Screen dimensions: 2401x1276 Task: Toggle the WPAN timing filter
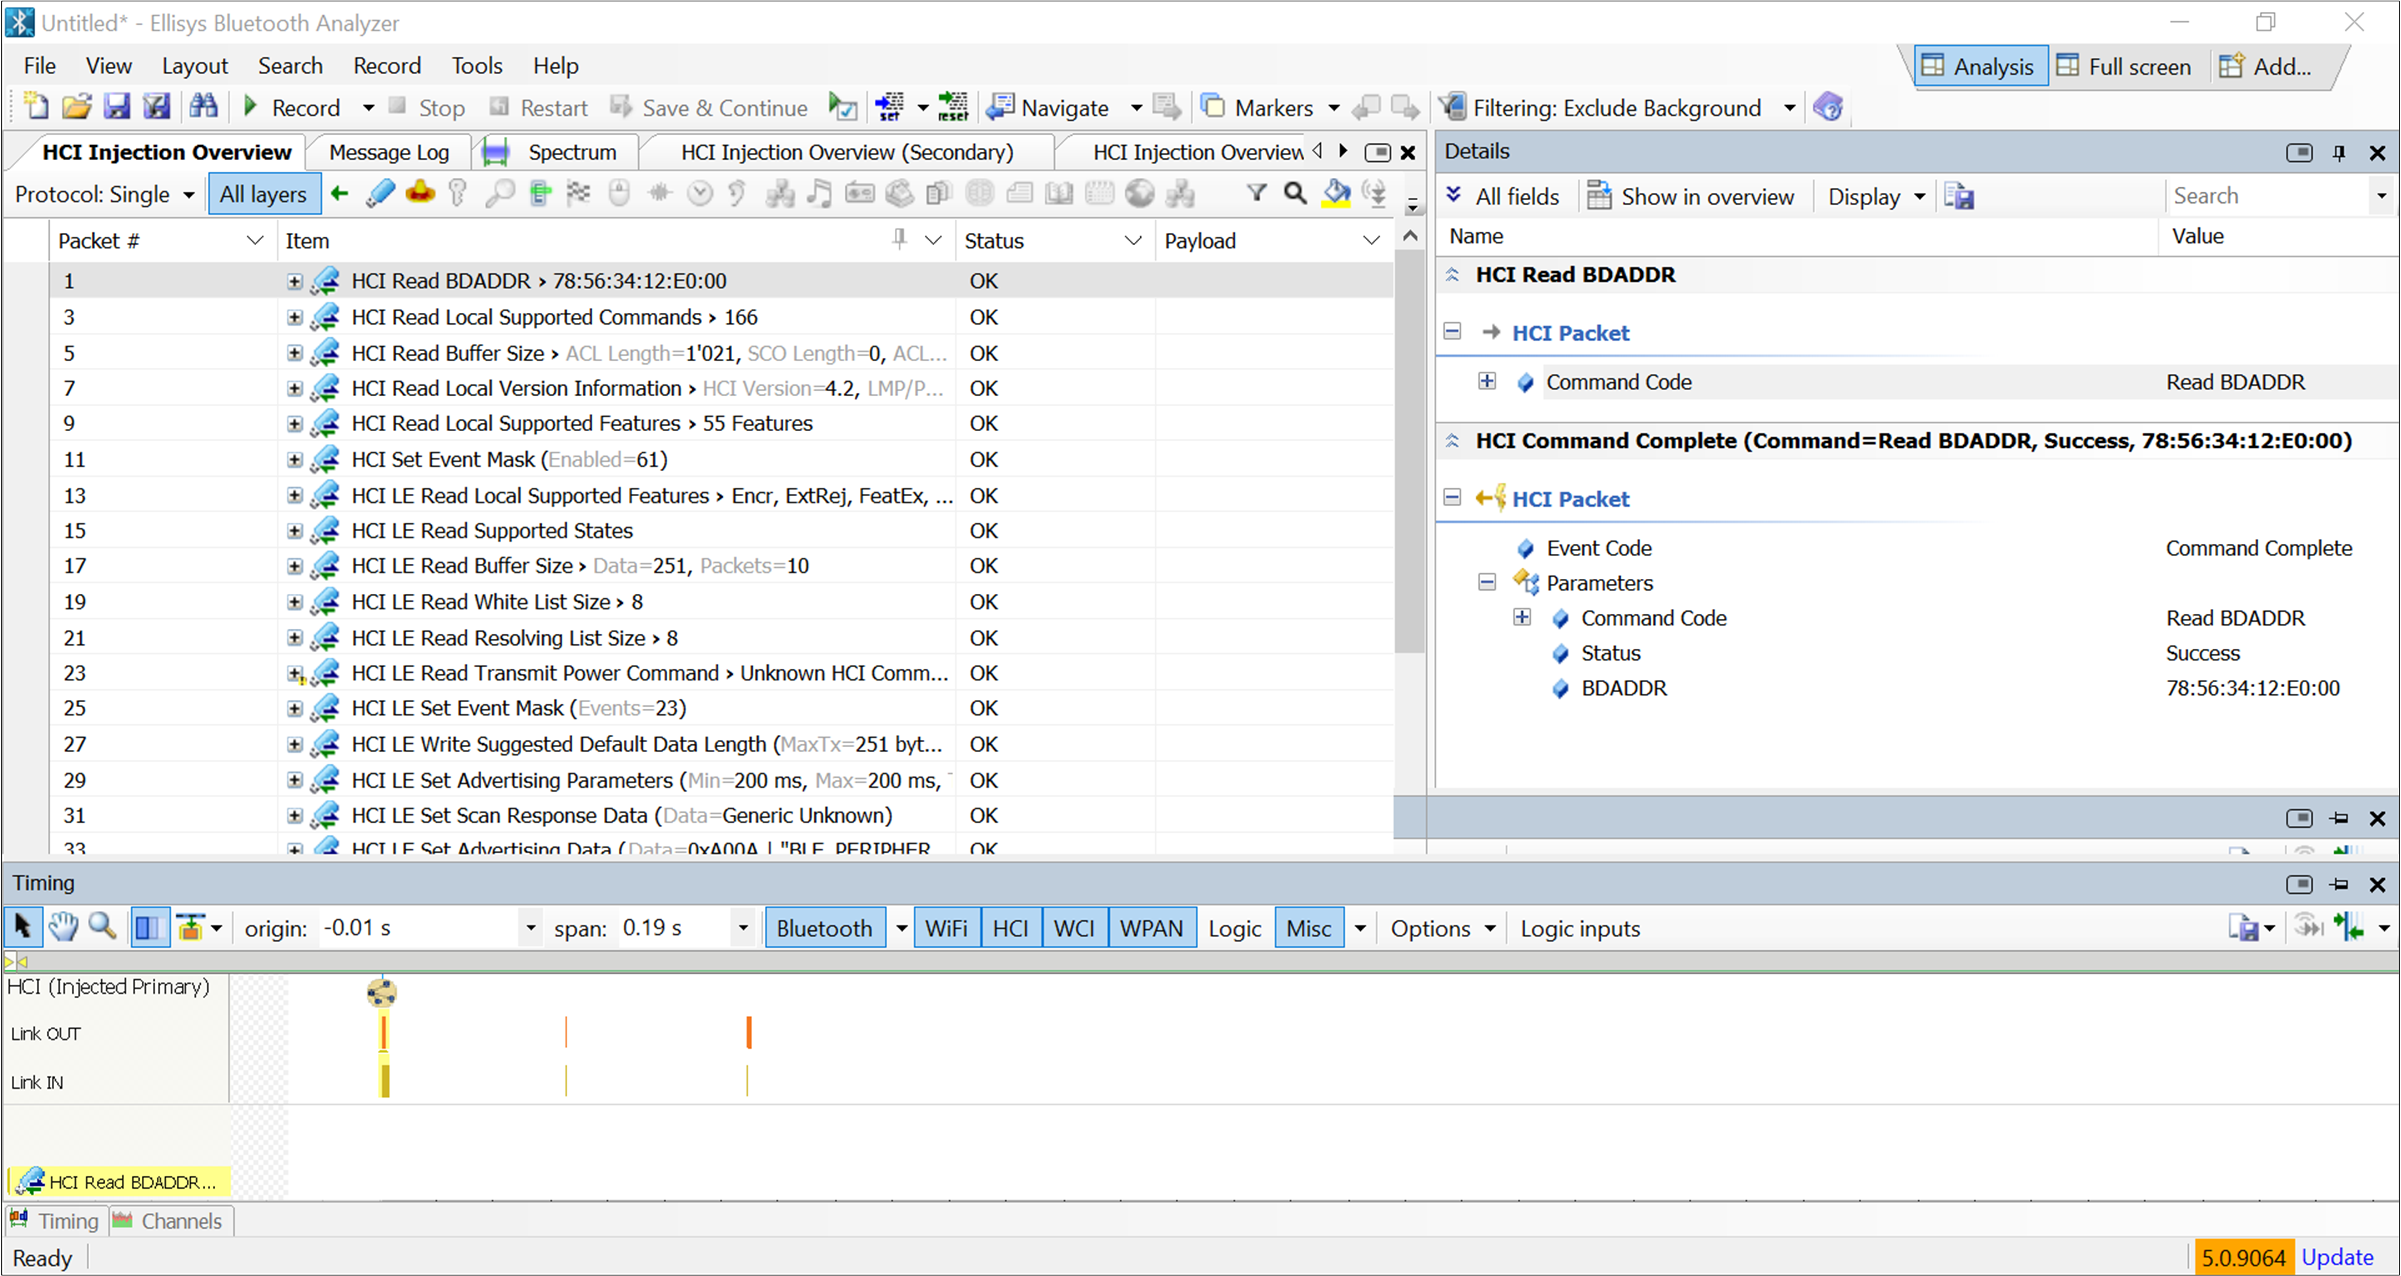[1151, 928]
